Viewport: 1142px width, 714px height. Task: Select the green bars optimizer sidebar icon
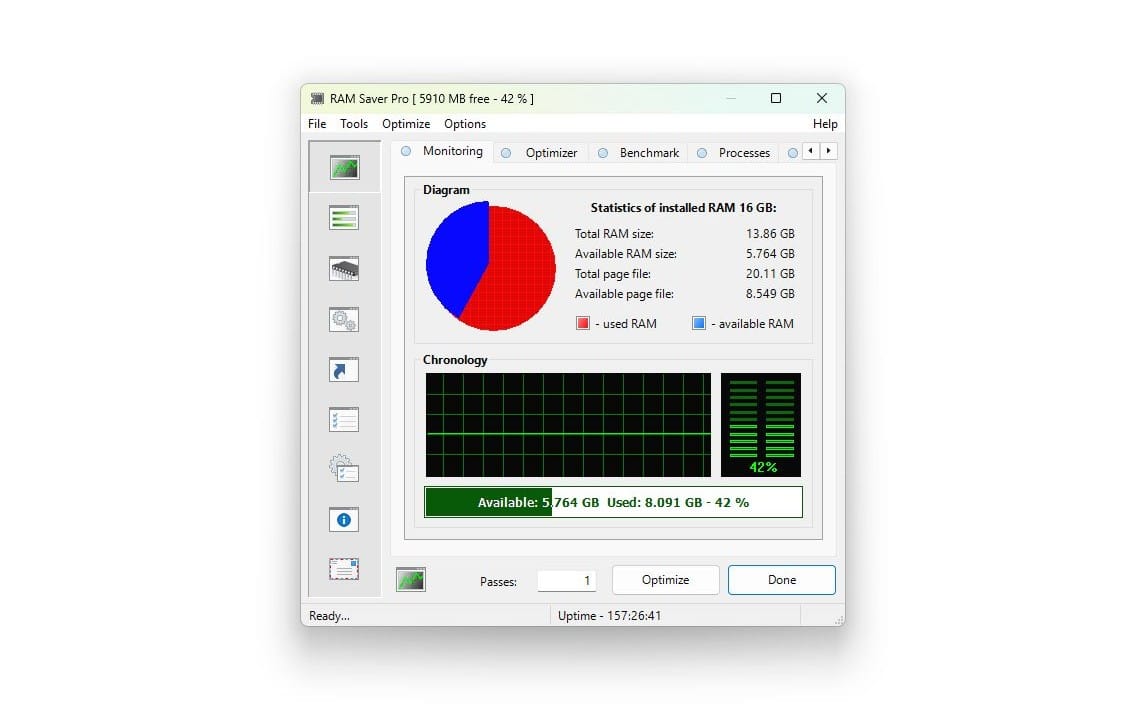(344, 218)
